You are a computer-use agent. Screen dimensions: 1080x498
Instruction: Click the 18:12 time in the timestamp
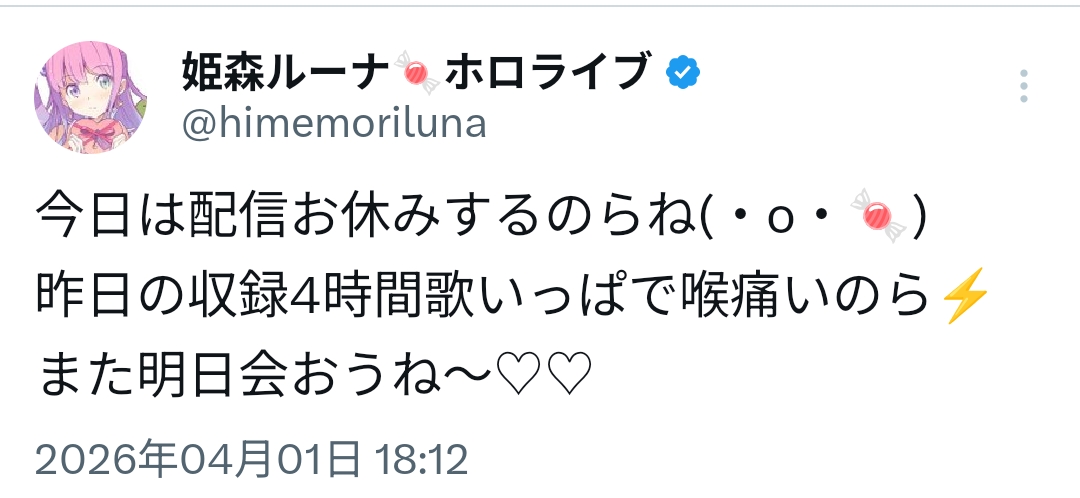(421, 461)
